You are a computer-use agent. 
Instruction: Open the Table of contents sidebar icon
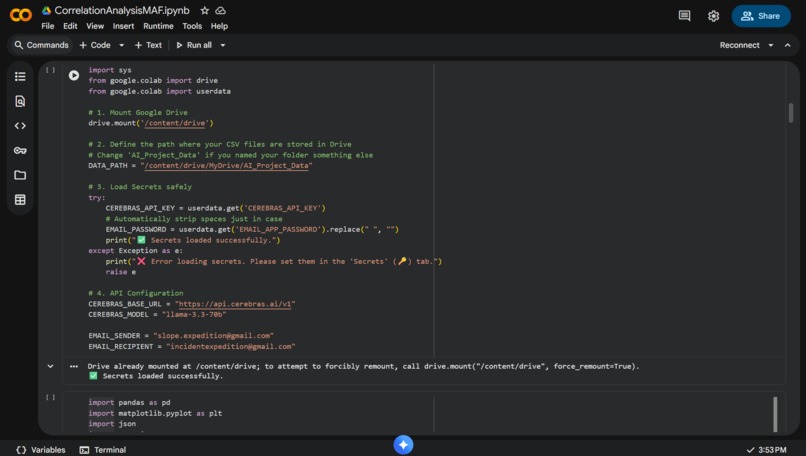point(20,77)
